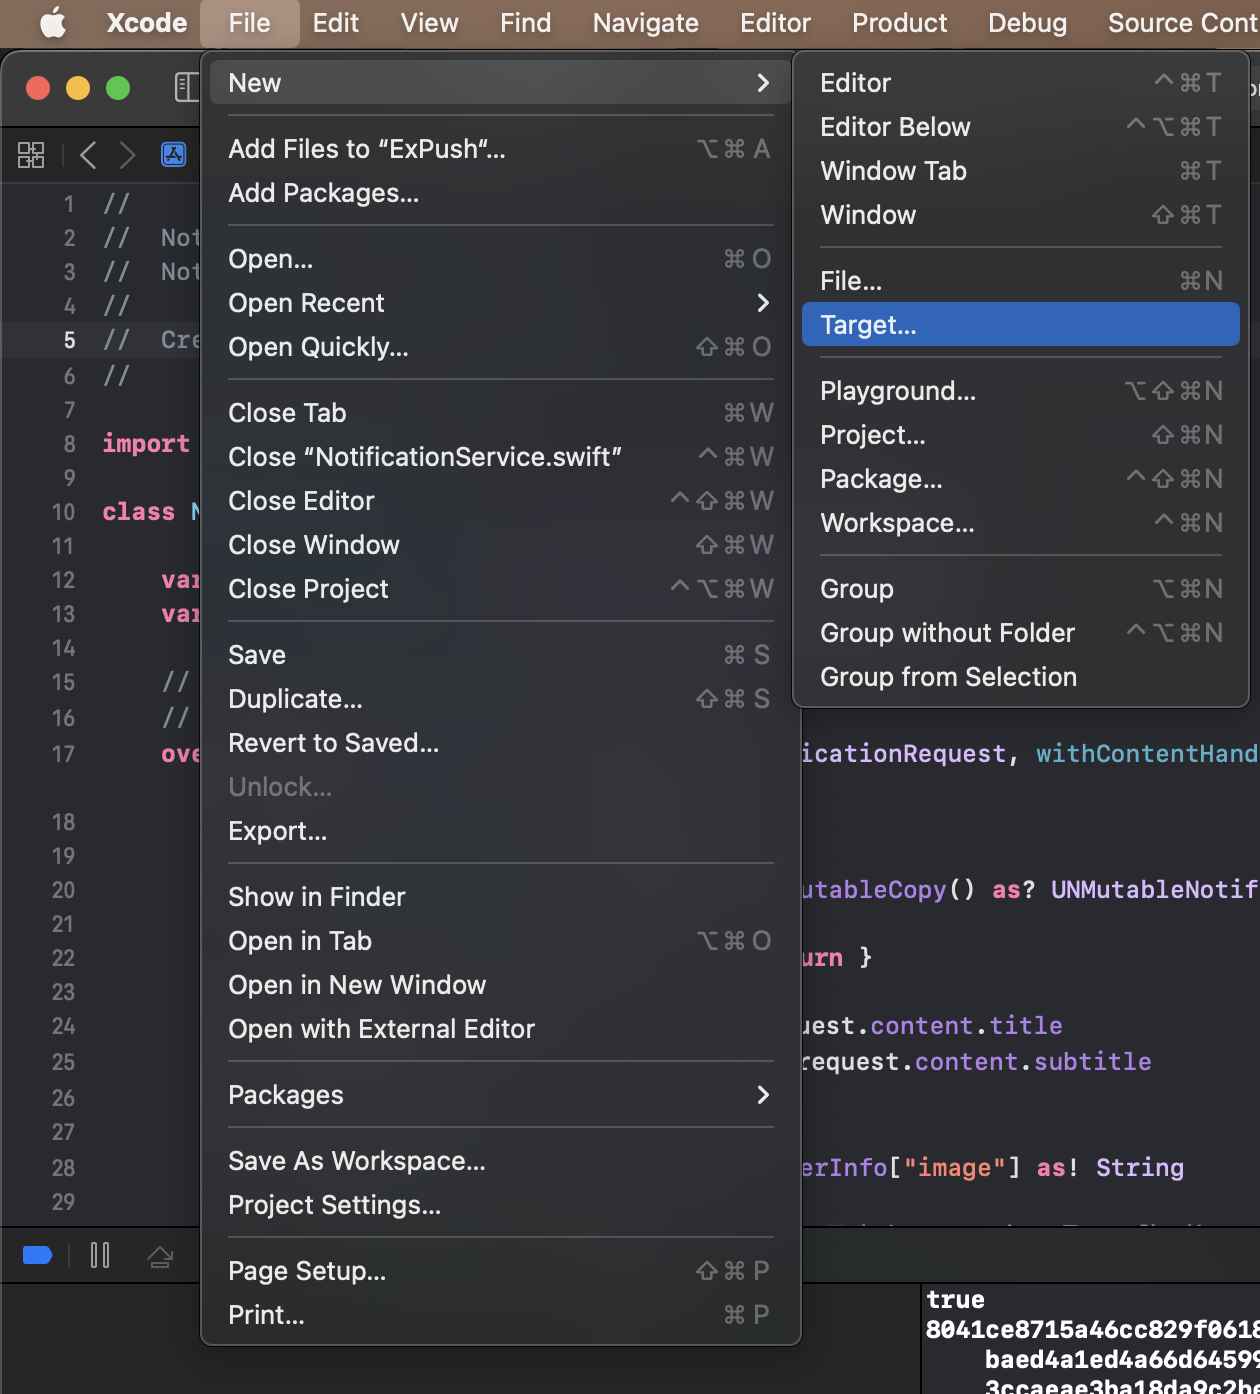Click the "true" console output line

[x=955, y=1300]
